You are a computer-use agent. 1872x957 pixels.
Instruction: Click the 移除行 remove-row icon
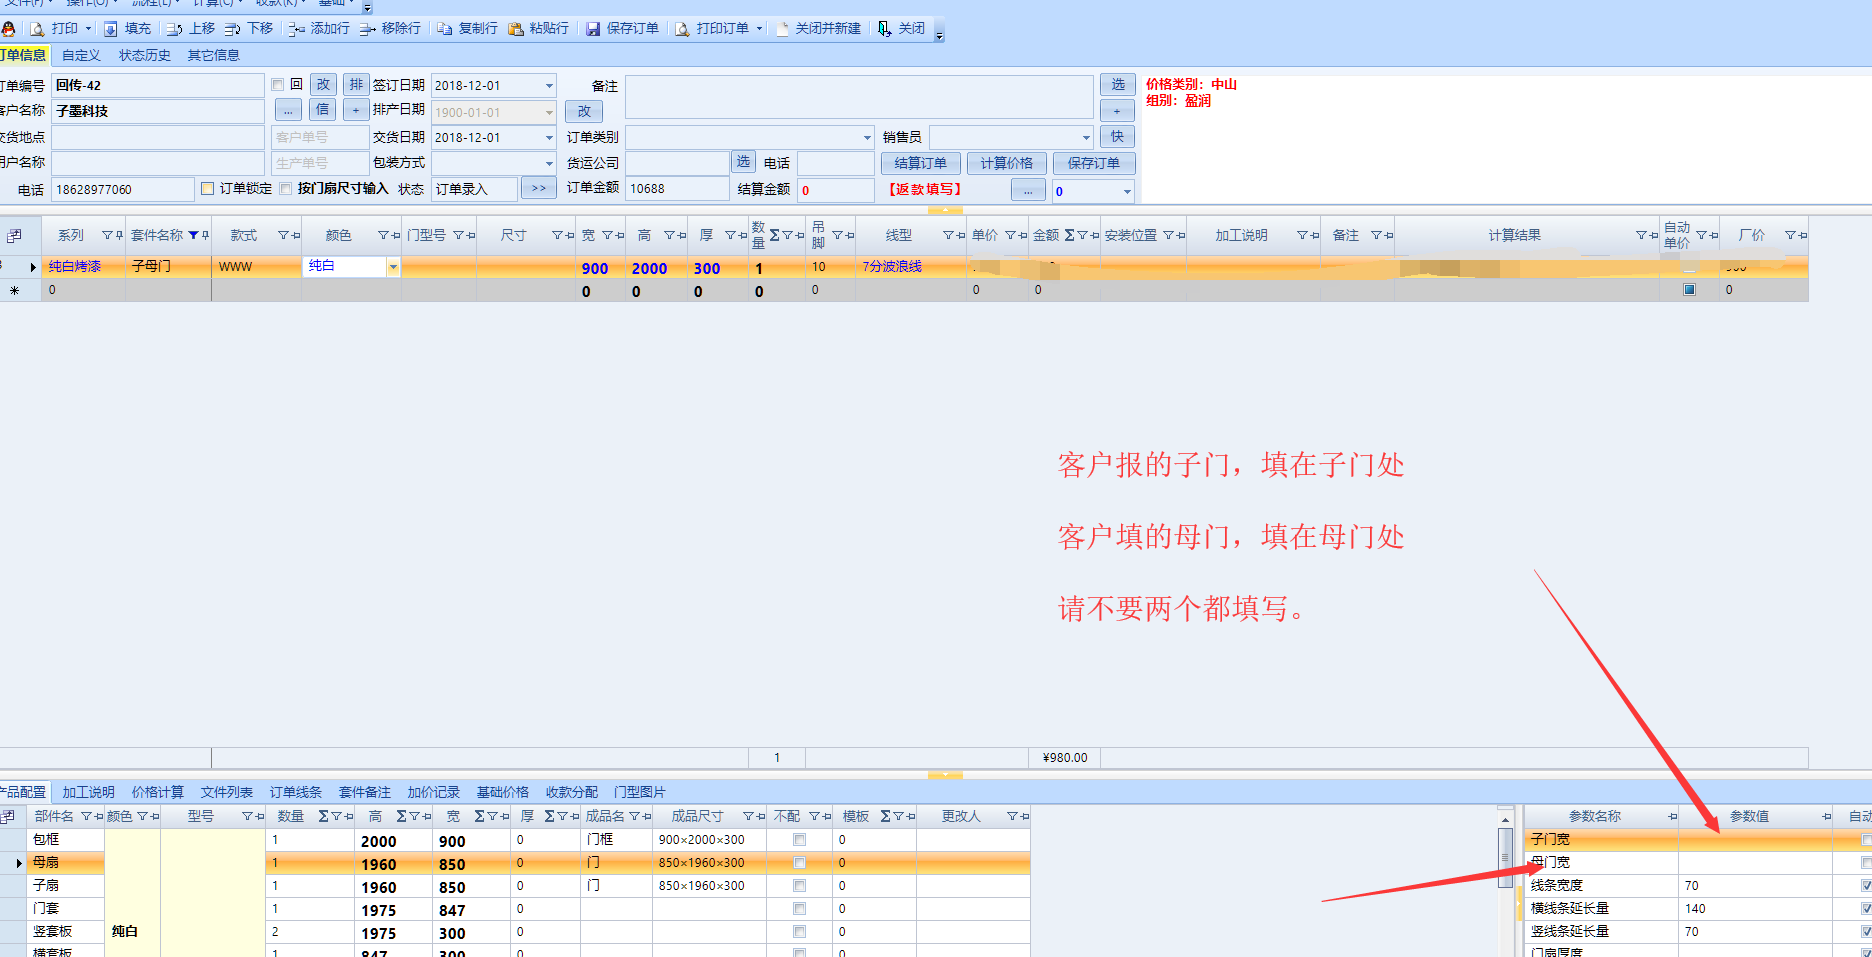(367, 29)
